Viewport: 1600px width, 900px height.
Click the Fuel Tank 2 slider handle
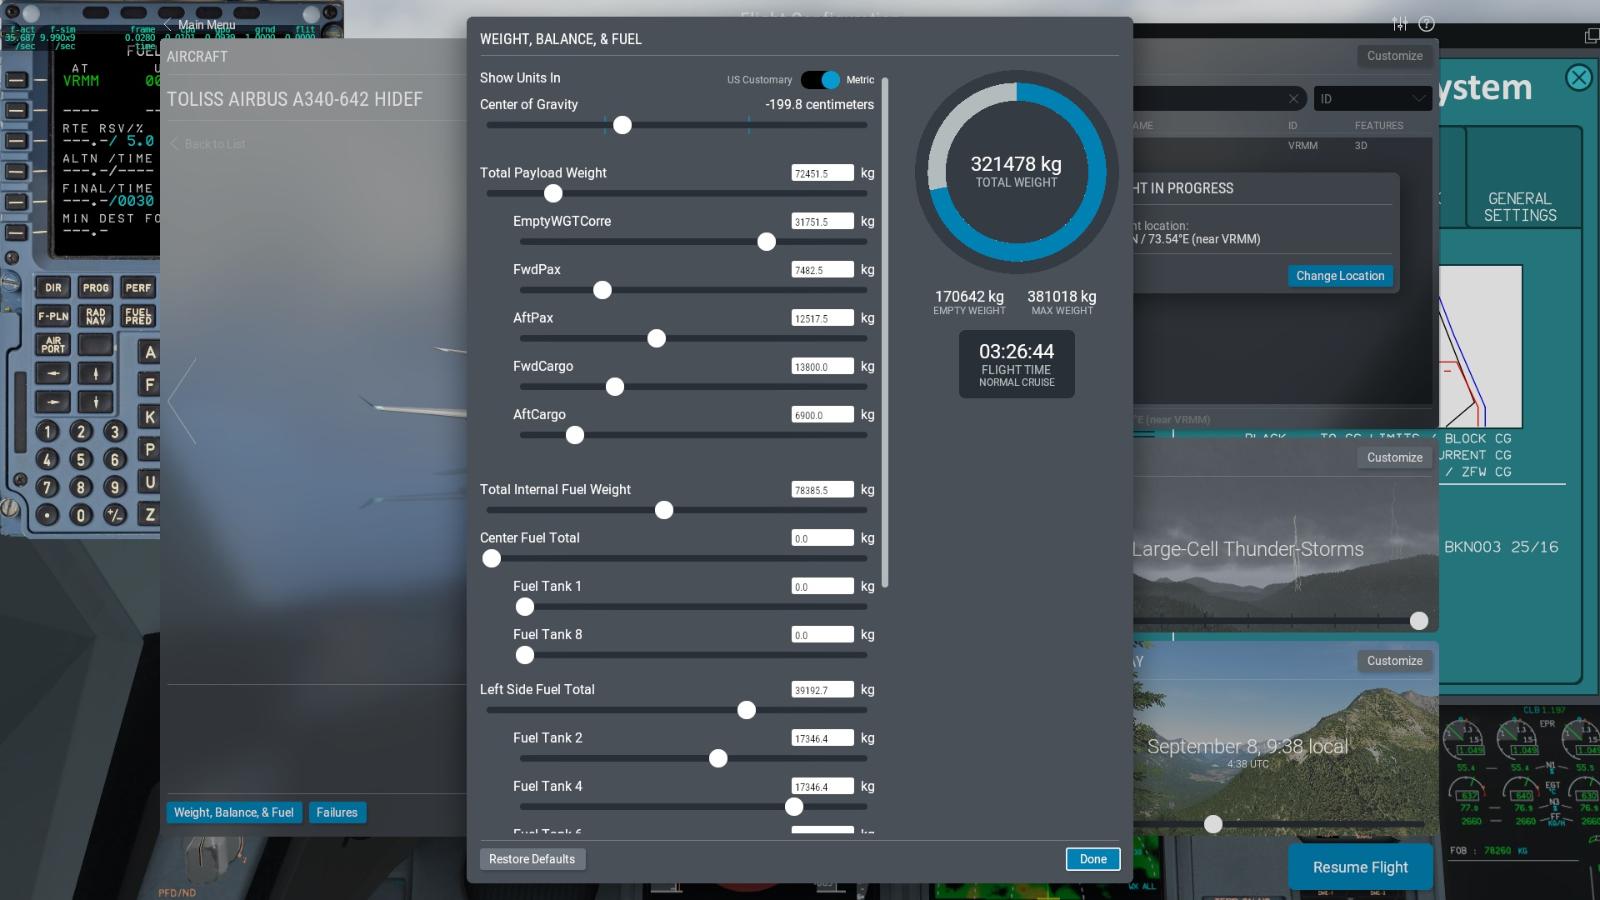[718, 759]
